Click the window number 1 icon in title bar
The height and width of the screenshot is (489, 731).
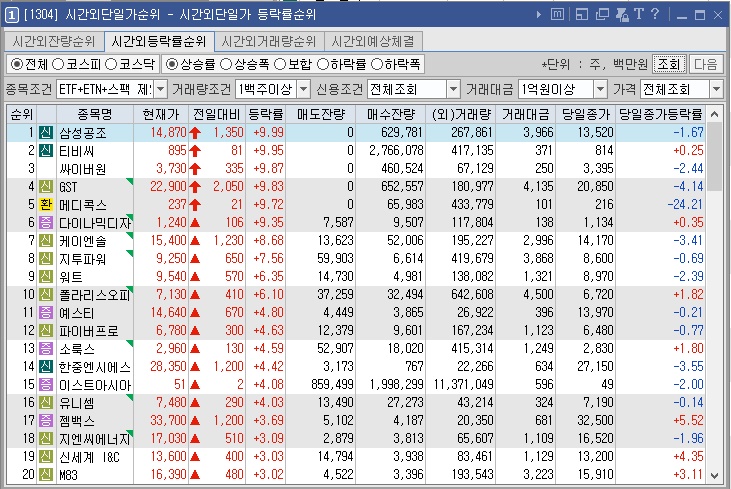[12, 15]
